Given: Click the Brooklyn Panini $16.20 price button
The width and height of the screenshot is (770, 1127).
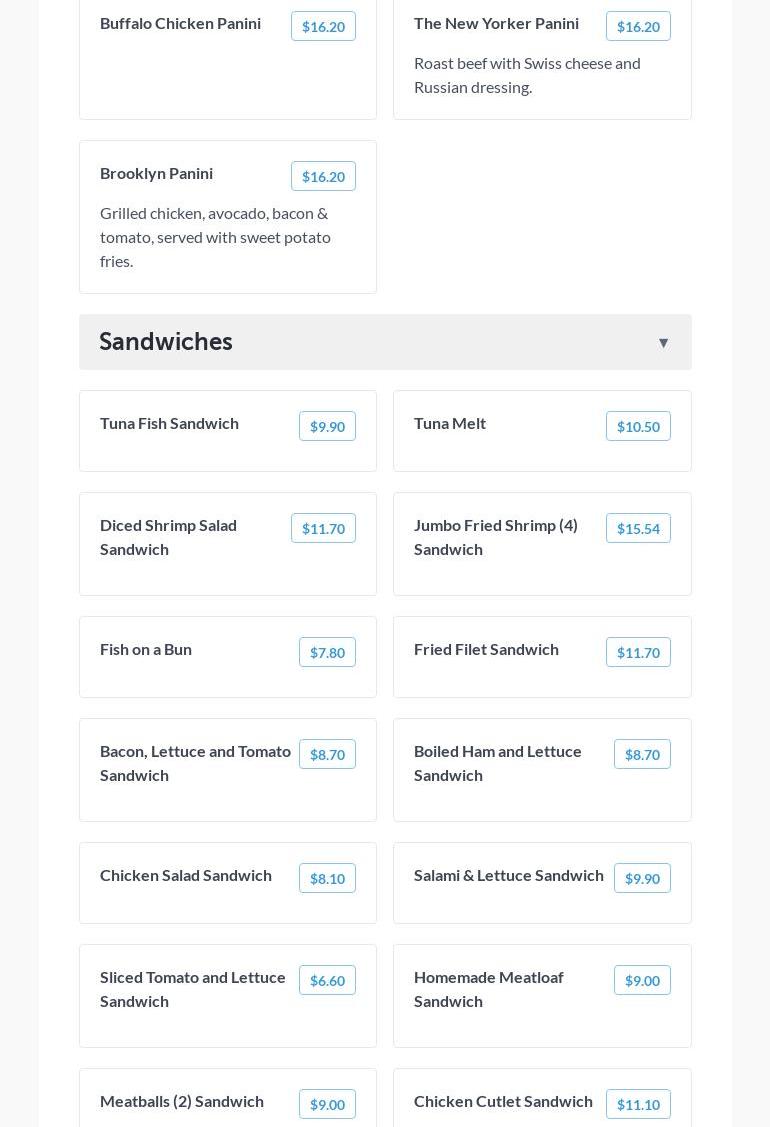Looking at the screenshot, I should coord(323,177).
